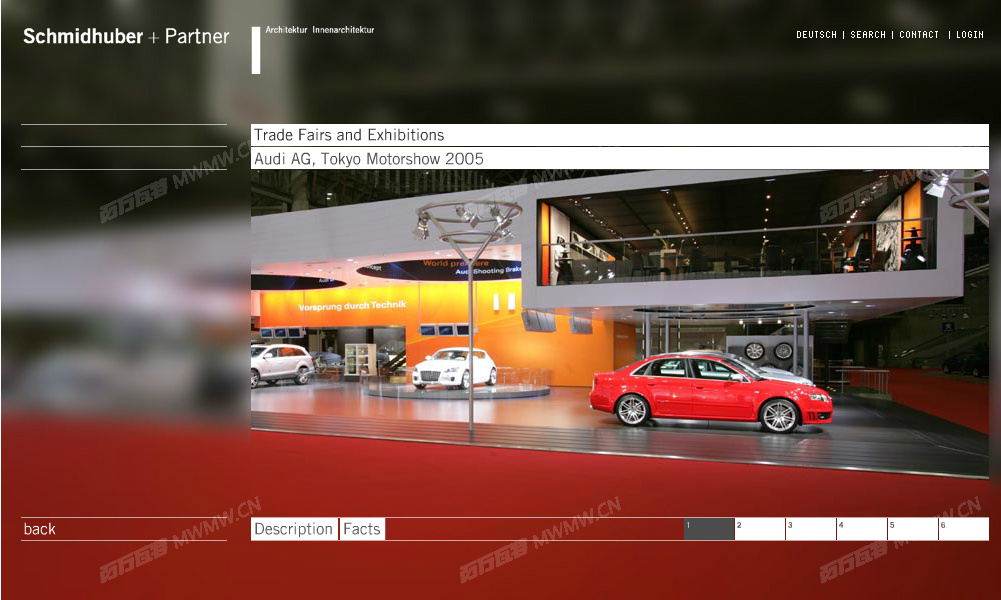Select image page 6
This screenshot has height=600, width=1001.
[x=964, y=529]
